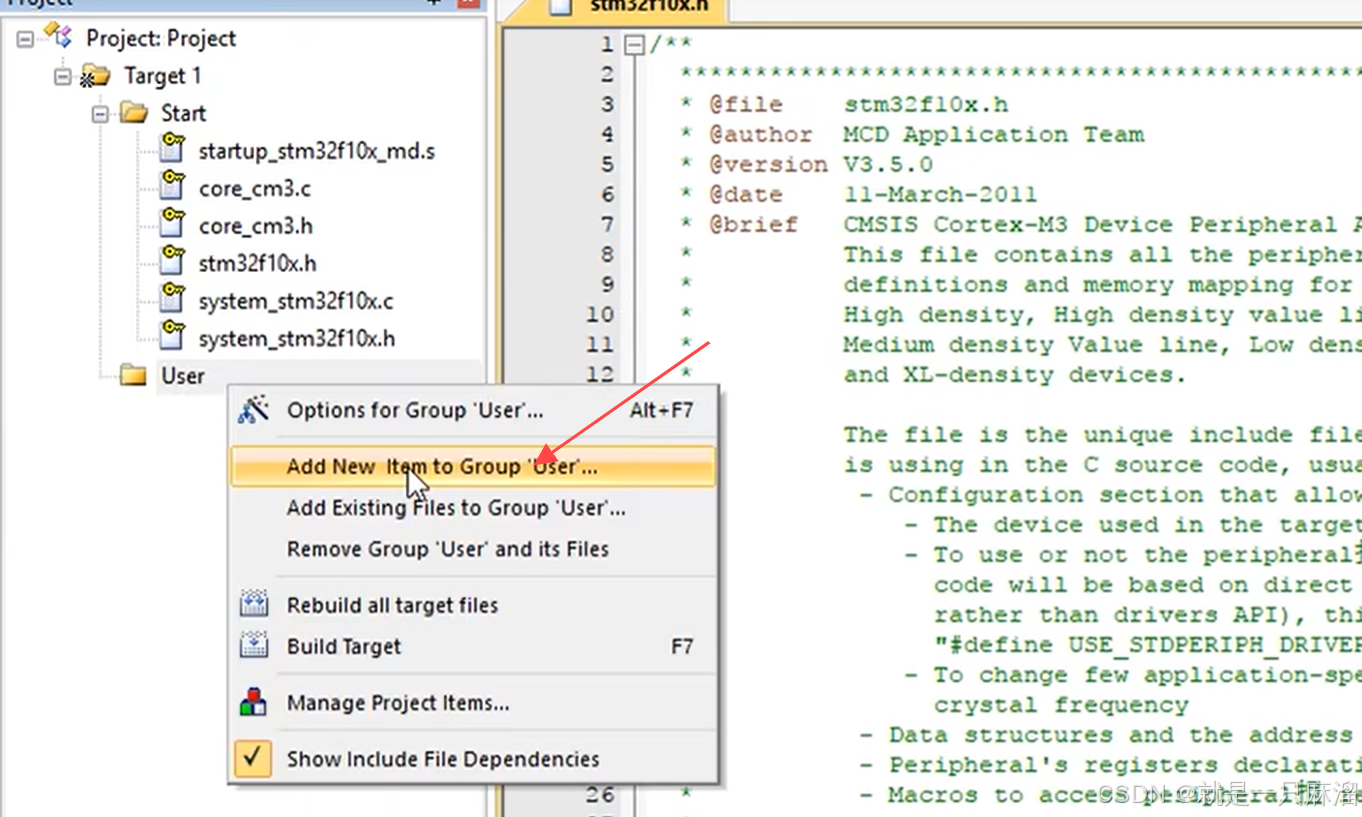Select the Target 1 label
Viewport: 1362px width, 817px height.
point(162,76)
